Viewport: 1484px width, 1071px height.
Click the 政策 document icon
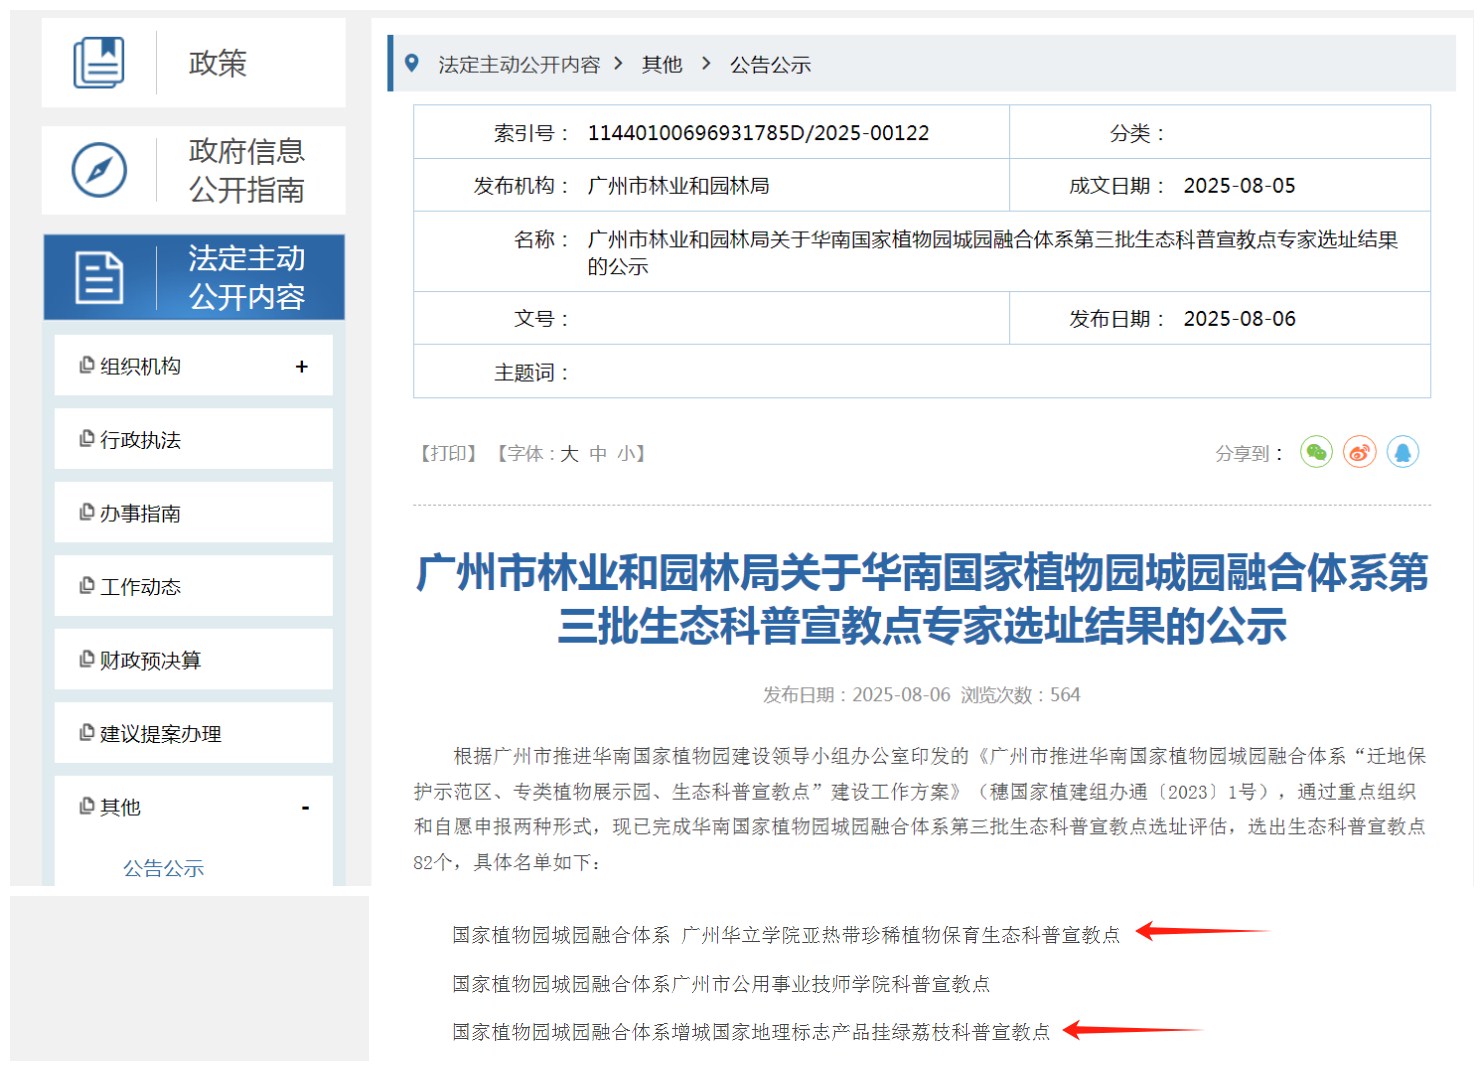99,63
